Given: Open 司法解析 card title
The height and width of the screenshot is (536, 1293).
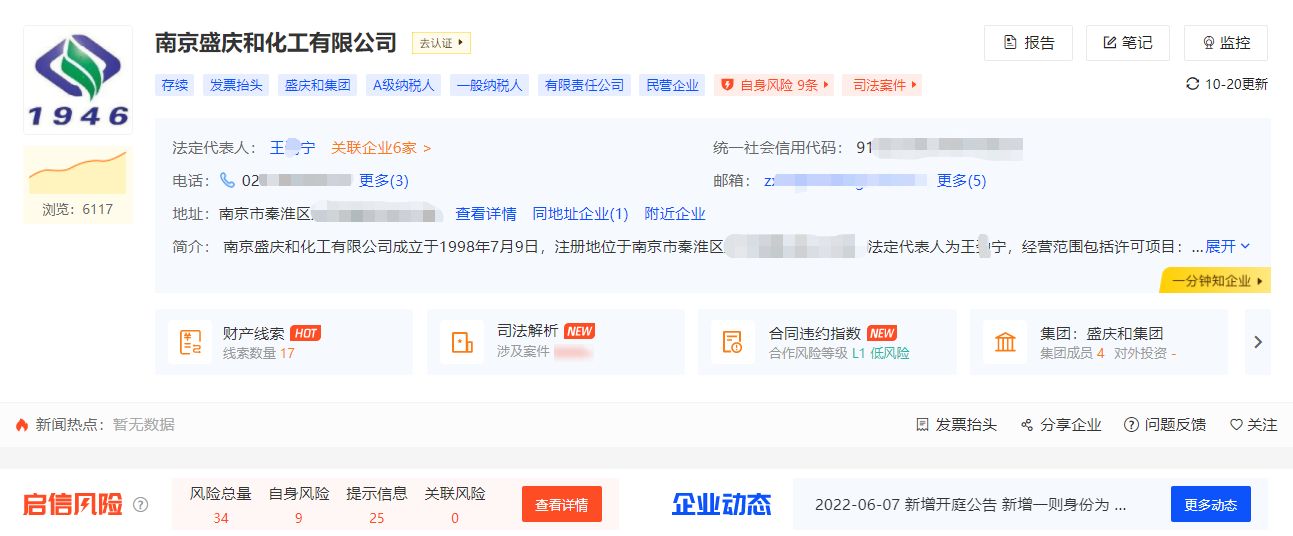Looking at the screenshot, I should pyautogui.click(x=527, y=332).
